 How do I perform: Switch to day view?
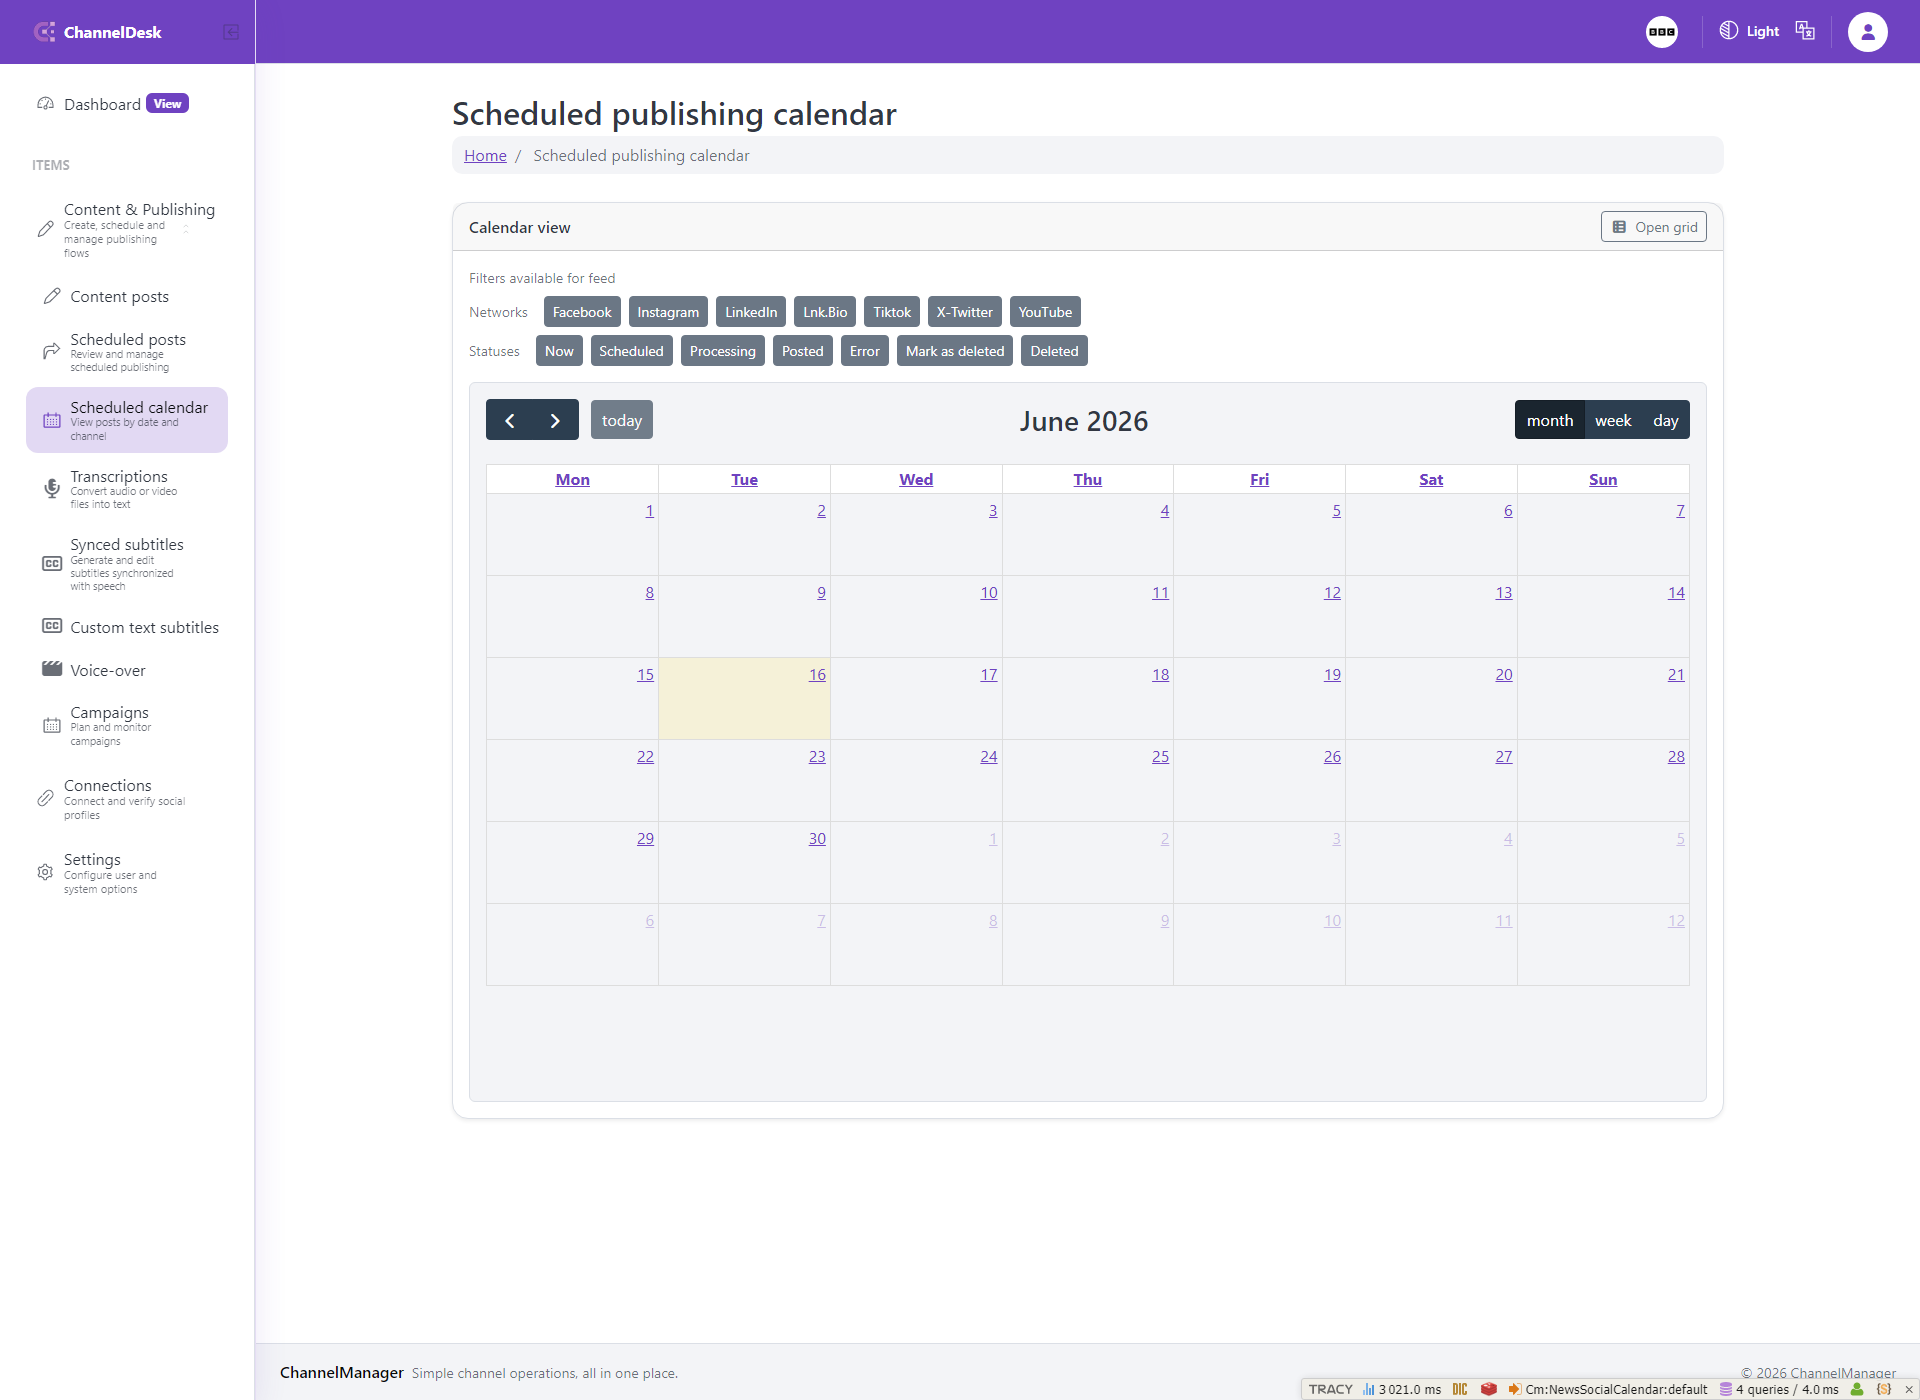(1666, 420)
